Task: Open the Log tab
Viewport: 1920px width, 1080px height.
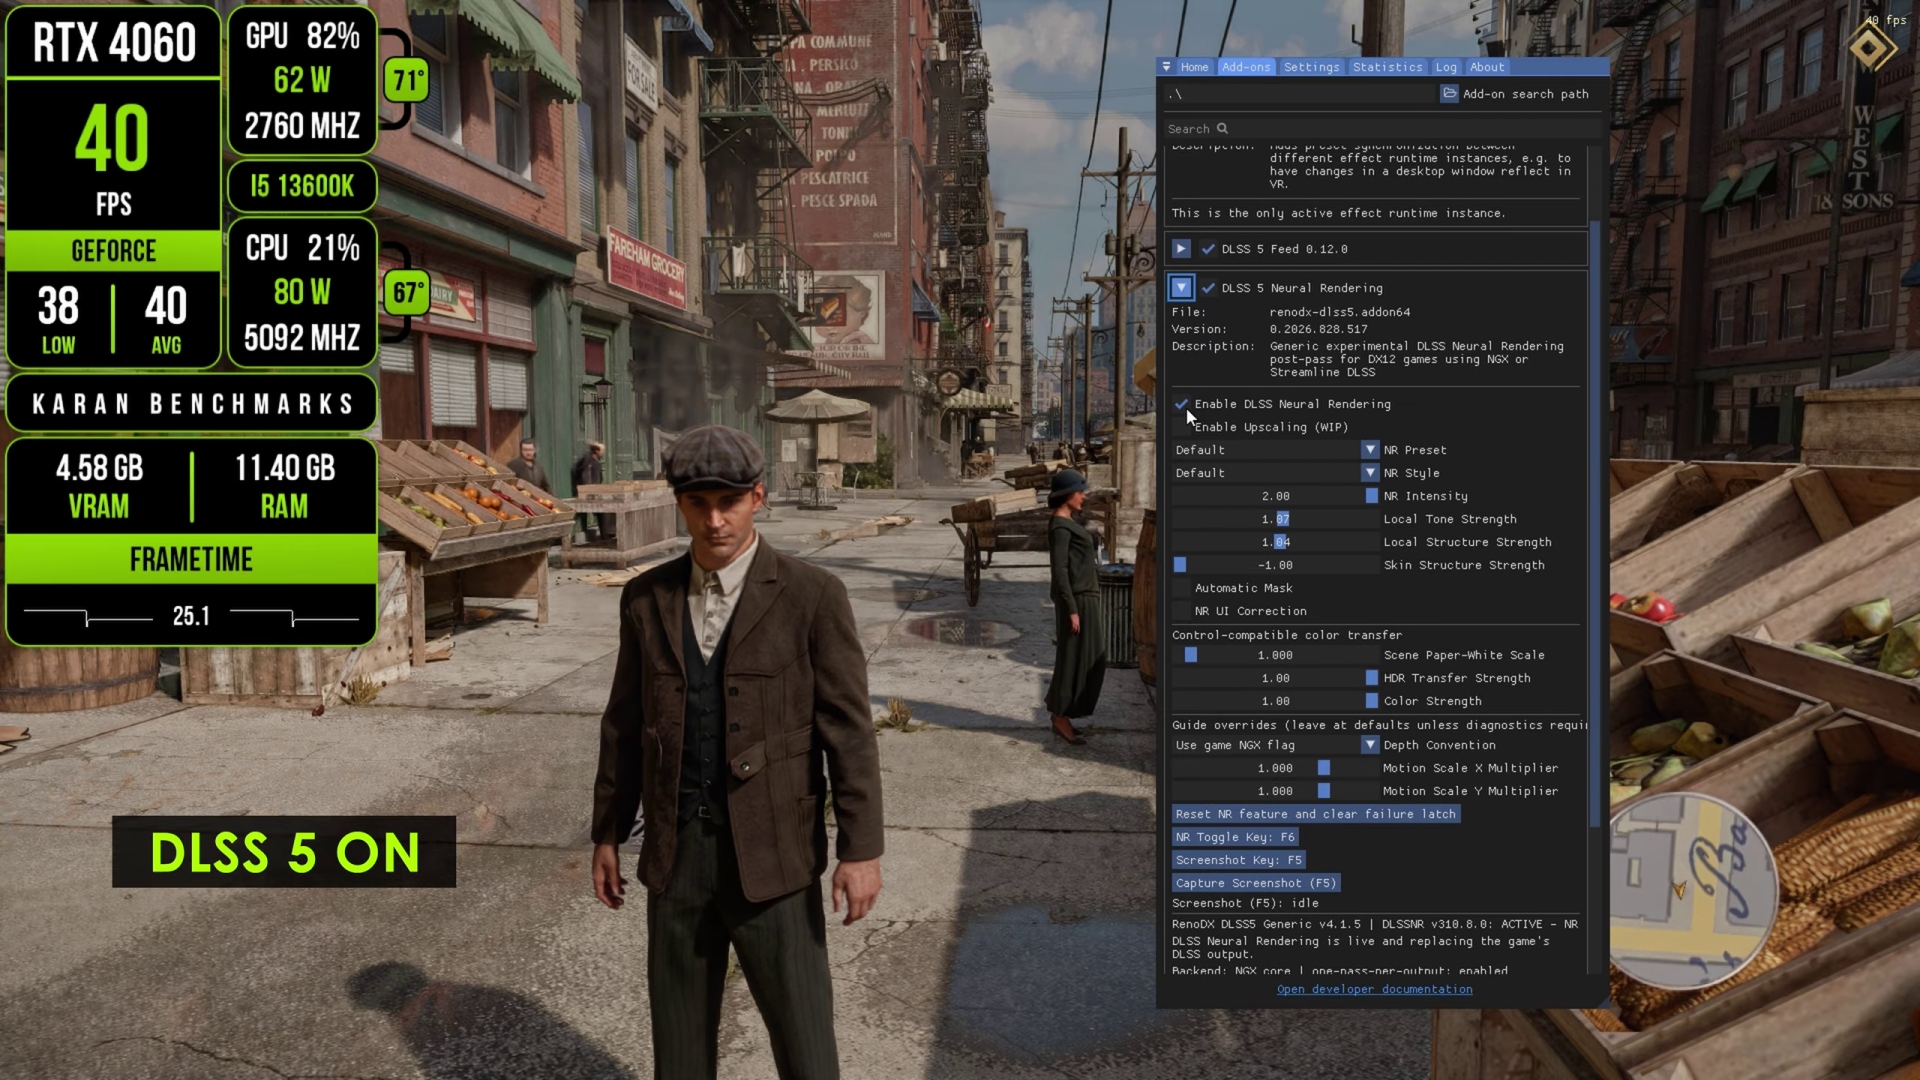Action: click(1446, 67)
